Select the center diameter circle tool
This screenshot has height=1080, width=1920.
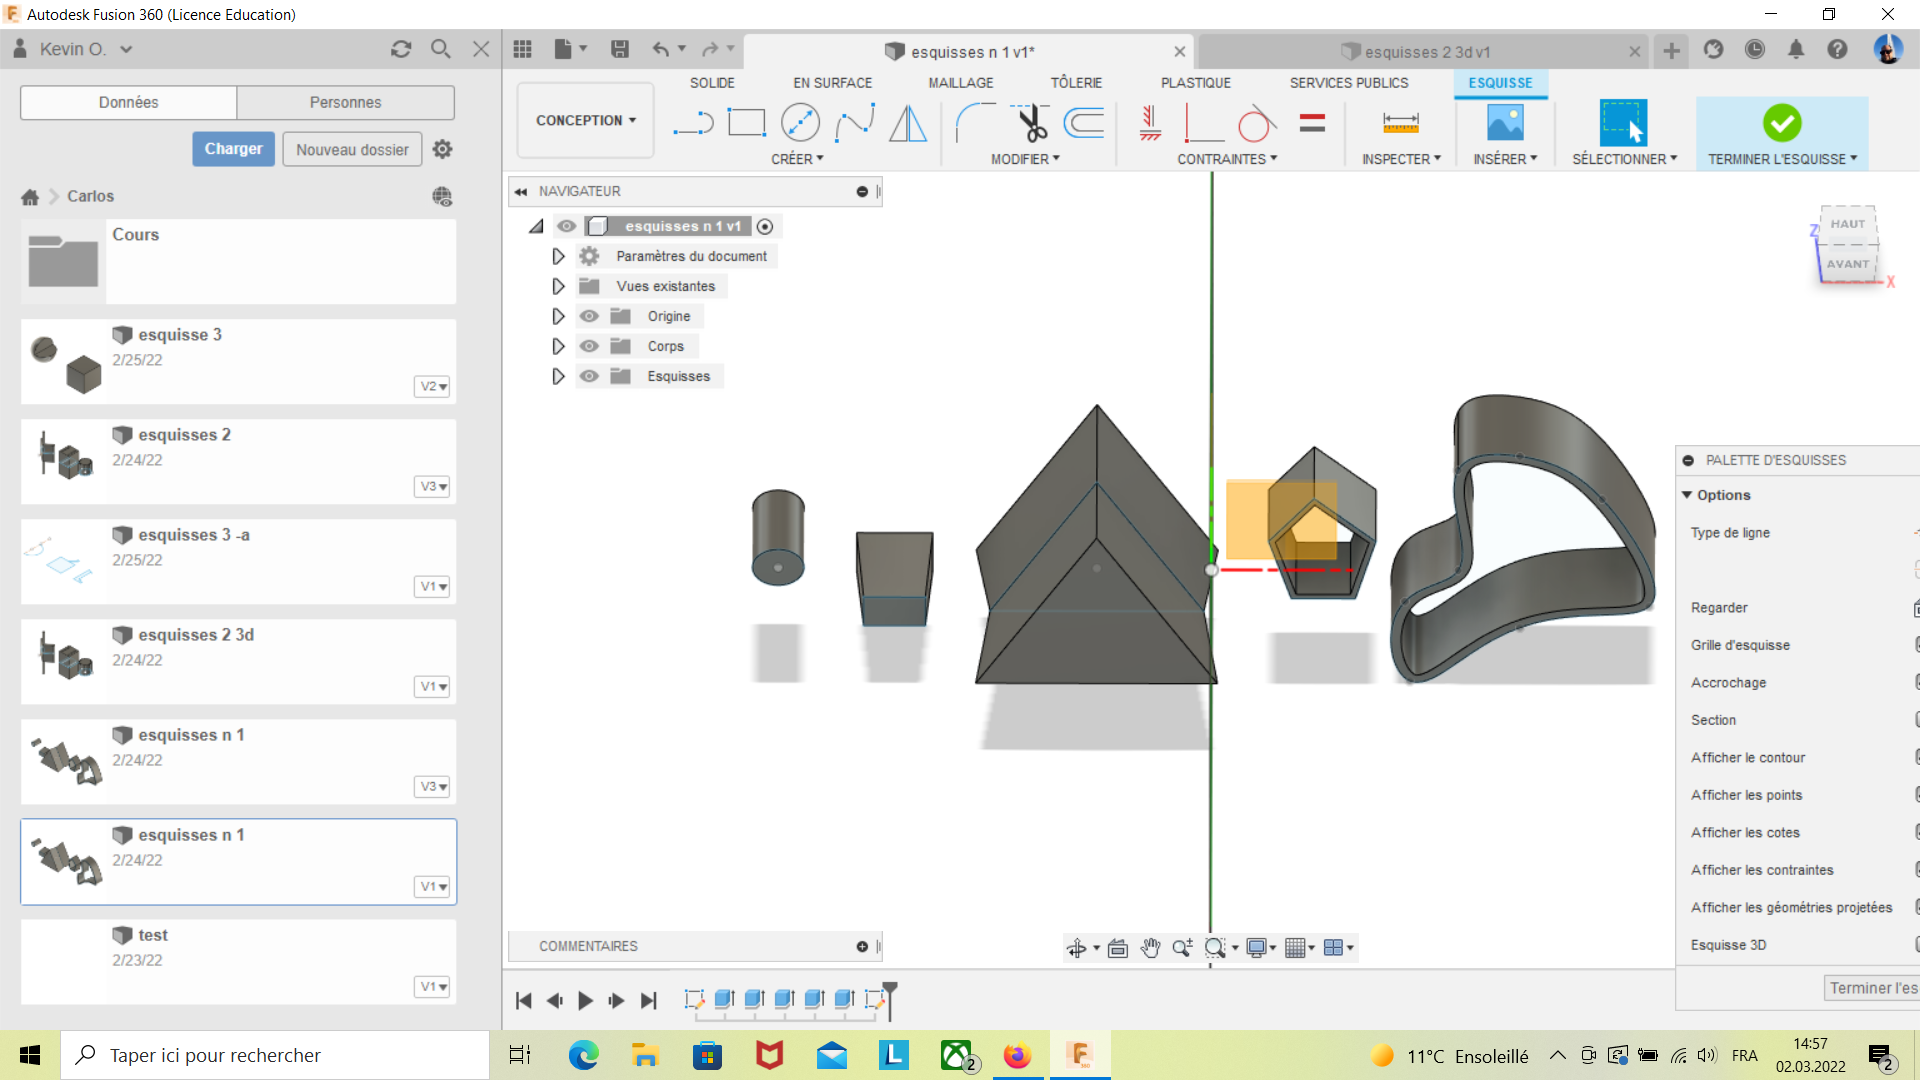click(x=800, y=123)
